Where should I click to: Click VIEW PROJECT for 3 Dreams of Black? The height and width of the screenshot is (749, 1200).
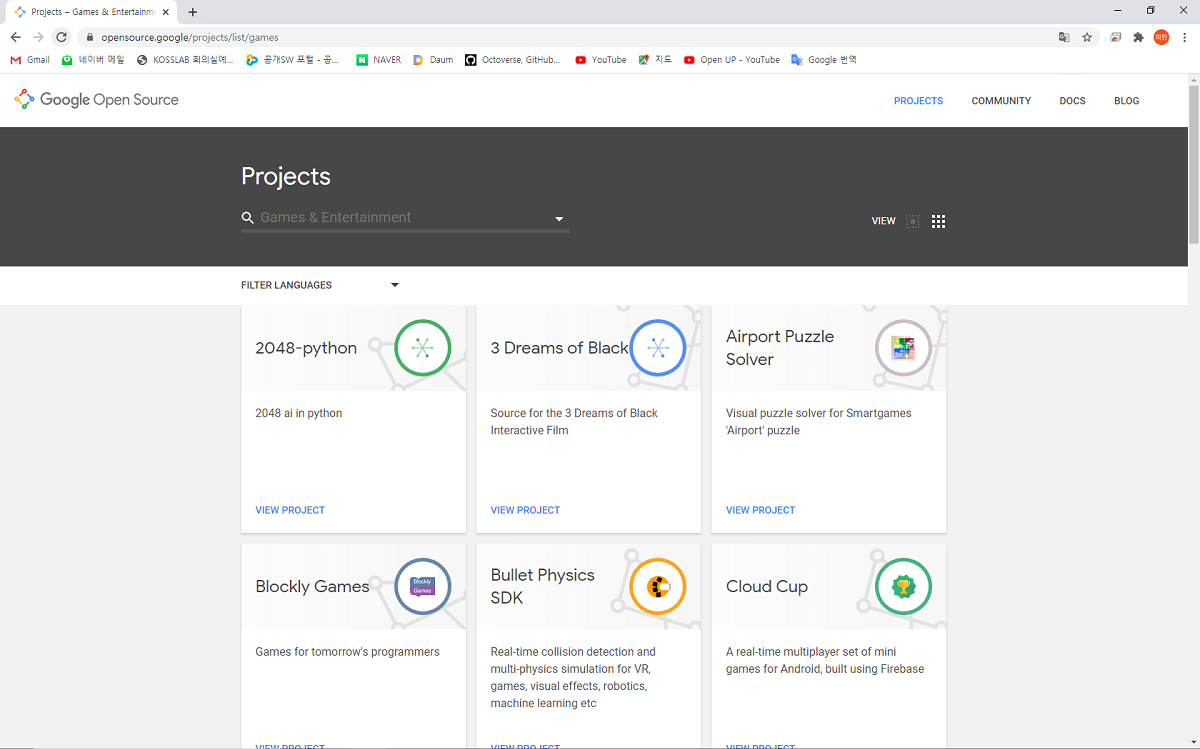525,510
